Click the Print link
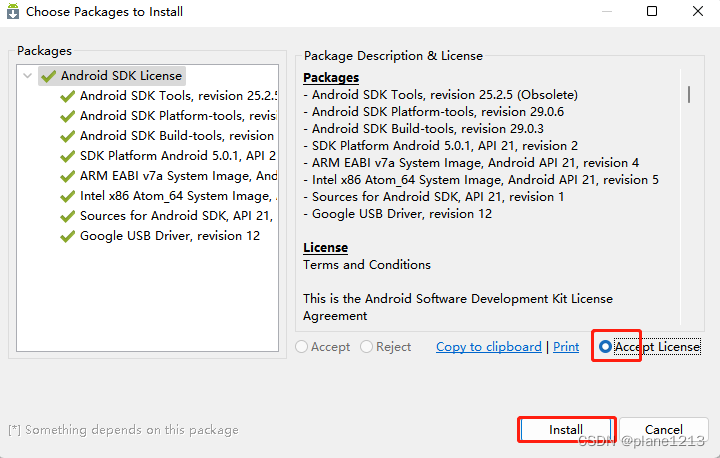The image size is (720, 458). click(566, 347)
